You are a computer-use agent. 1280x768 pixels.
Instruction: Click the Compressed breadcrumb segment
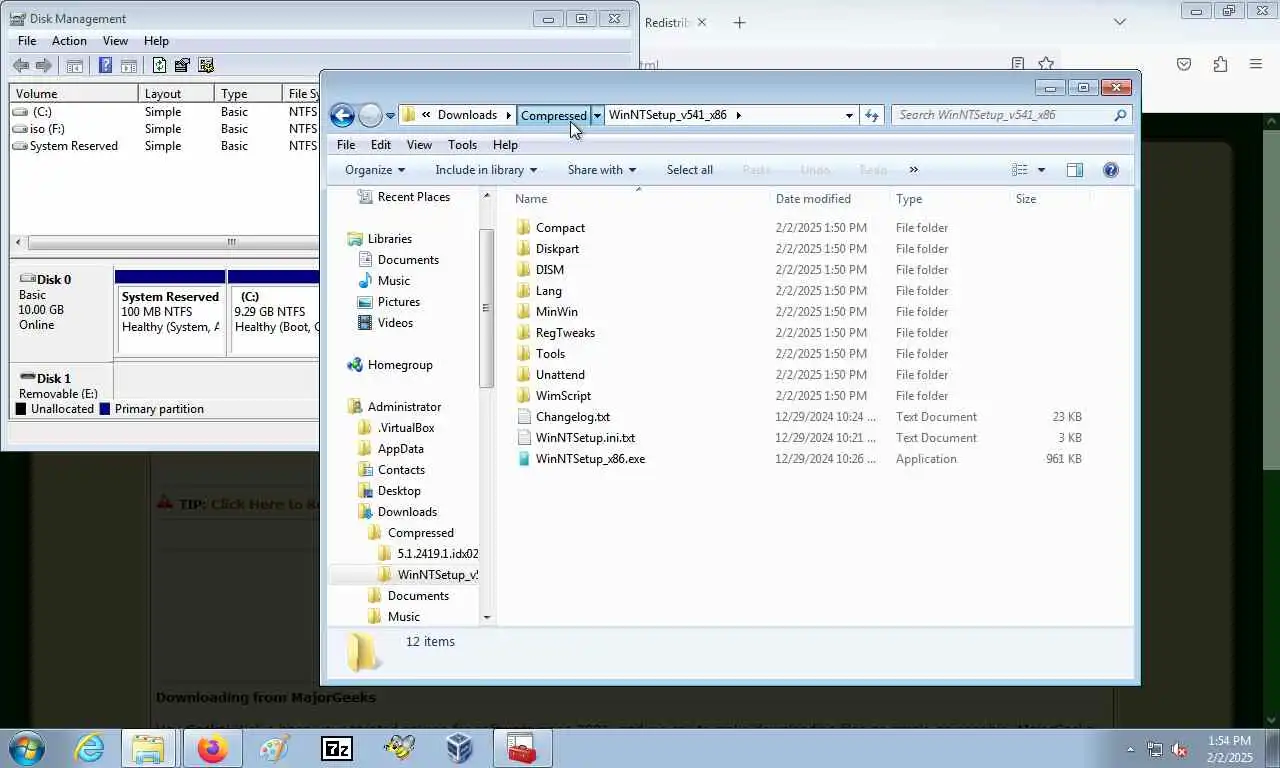point(553,115)
